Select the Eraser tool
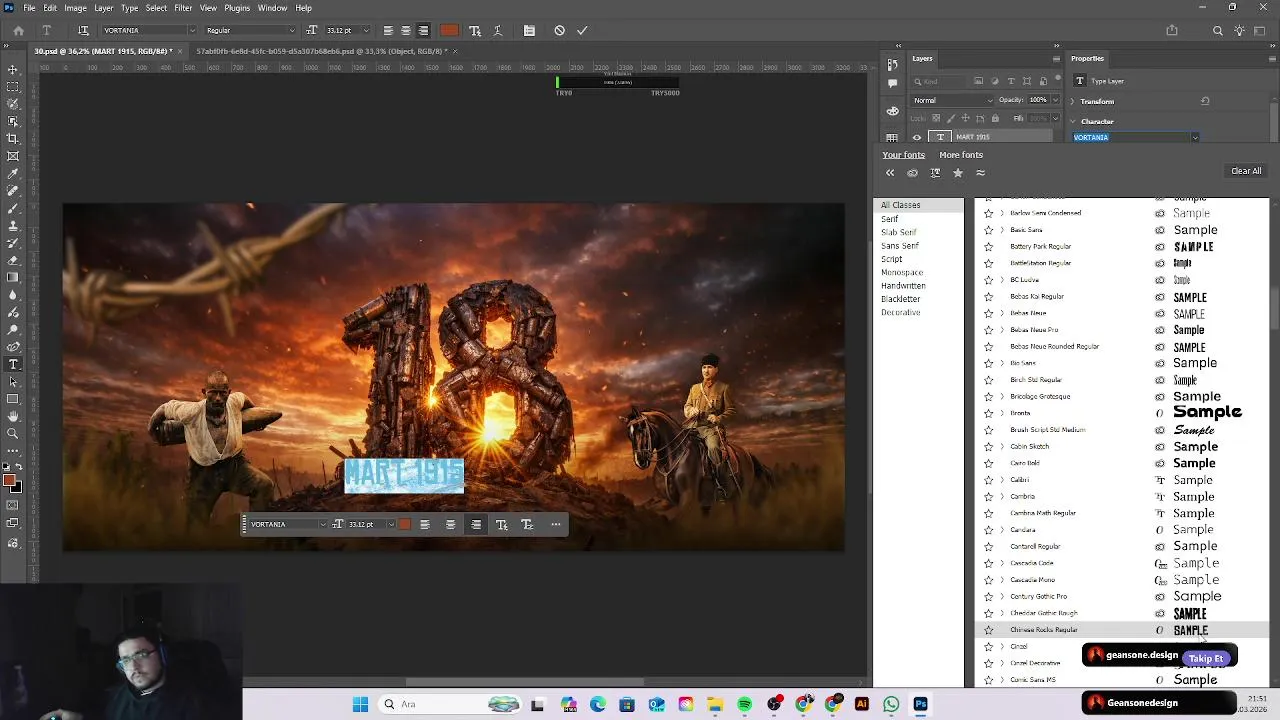The width and height of the screenshot is (1280, 720). tap(13, 260)
